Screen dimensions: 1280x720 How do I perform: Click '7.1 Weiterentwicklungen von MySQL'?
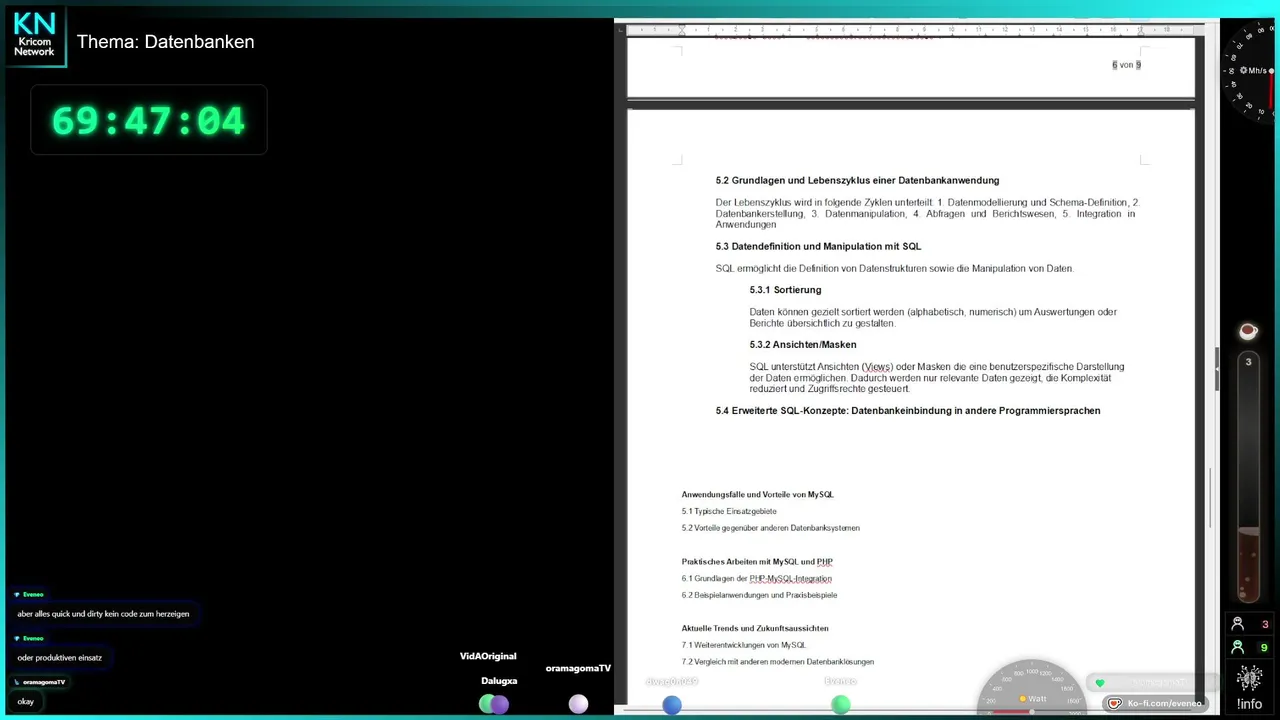pos(743,645)
